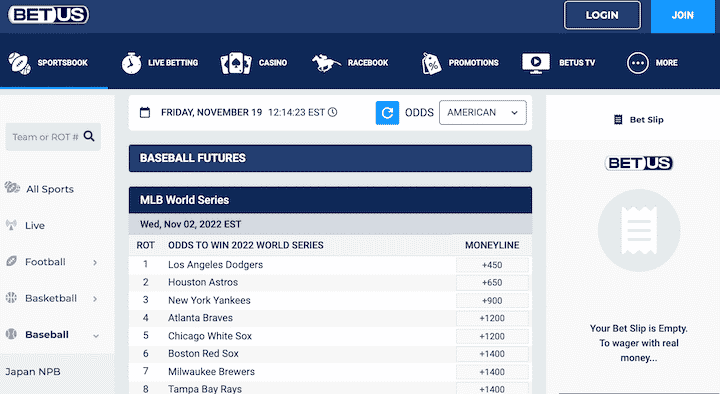Click the JOIN button

683,16
